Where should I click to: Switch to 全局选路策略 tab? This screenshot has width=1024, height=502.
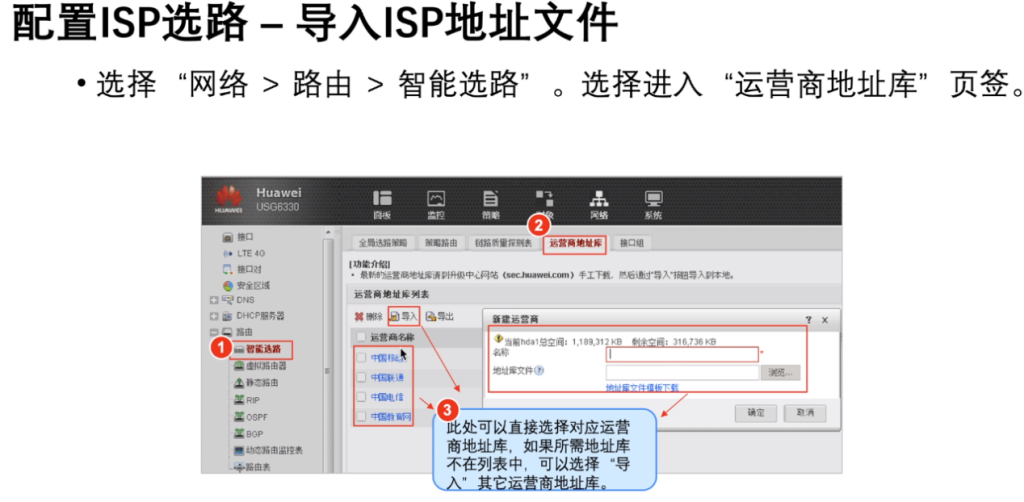point(383,243)
